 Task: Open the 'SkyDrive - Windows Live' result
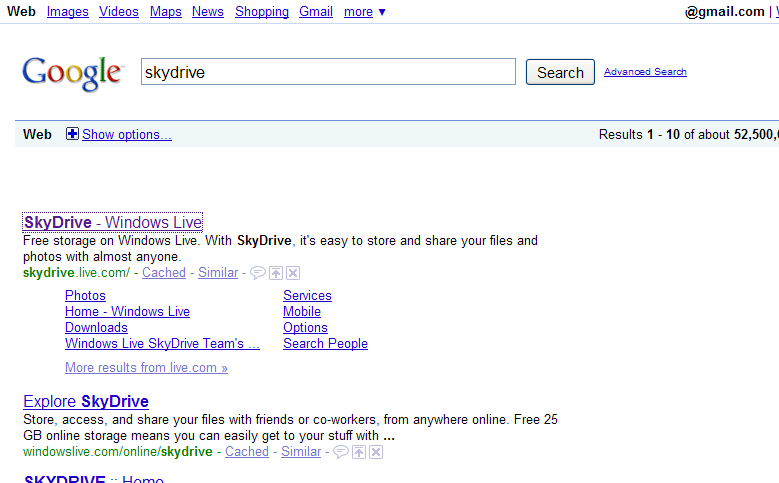point(113,222)
